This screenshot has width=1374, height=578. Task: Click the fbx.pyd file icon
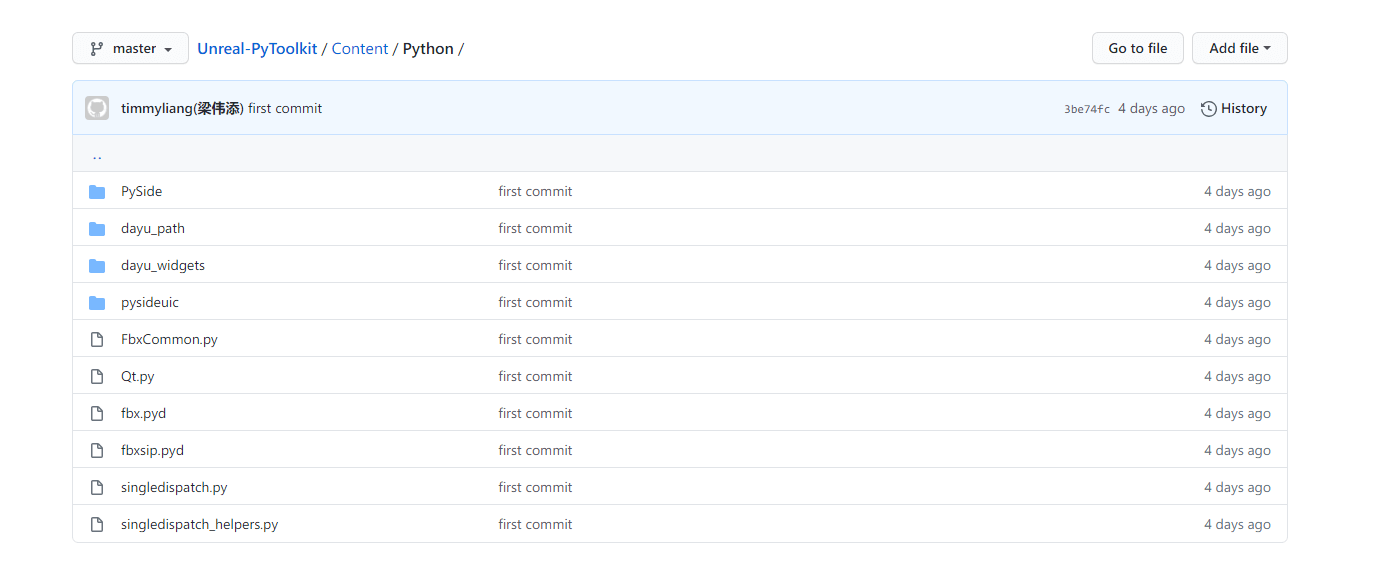point(97,413)
